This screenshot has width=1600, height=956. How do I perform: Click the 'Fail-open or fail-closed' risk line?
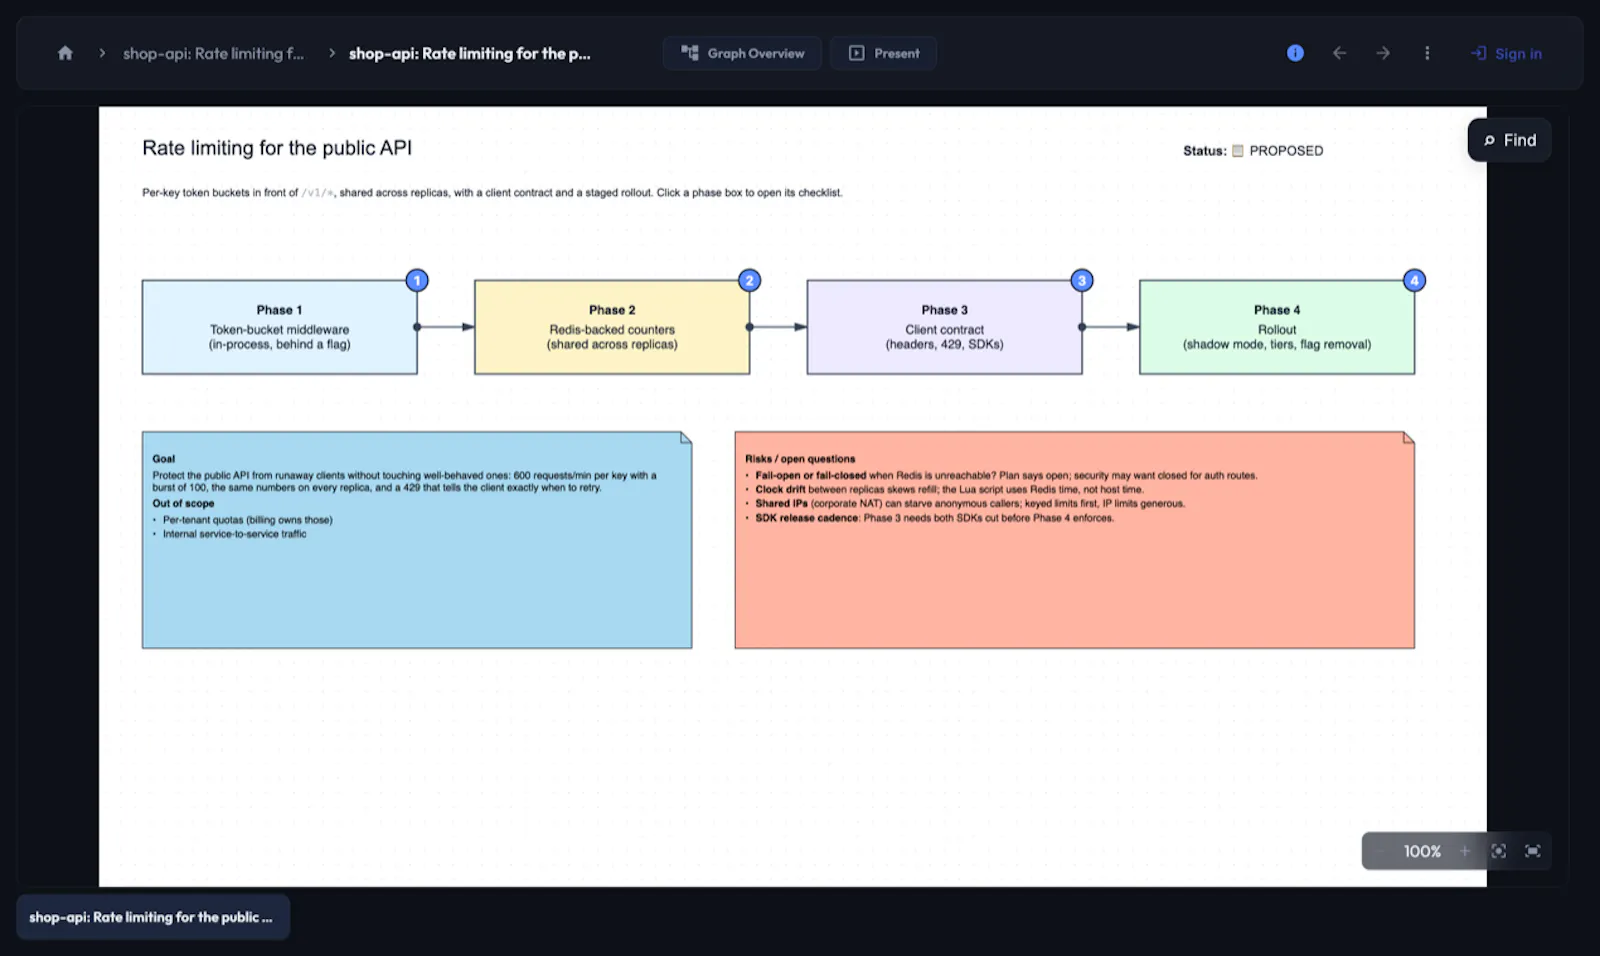click(x=1006, y=475)
